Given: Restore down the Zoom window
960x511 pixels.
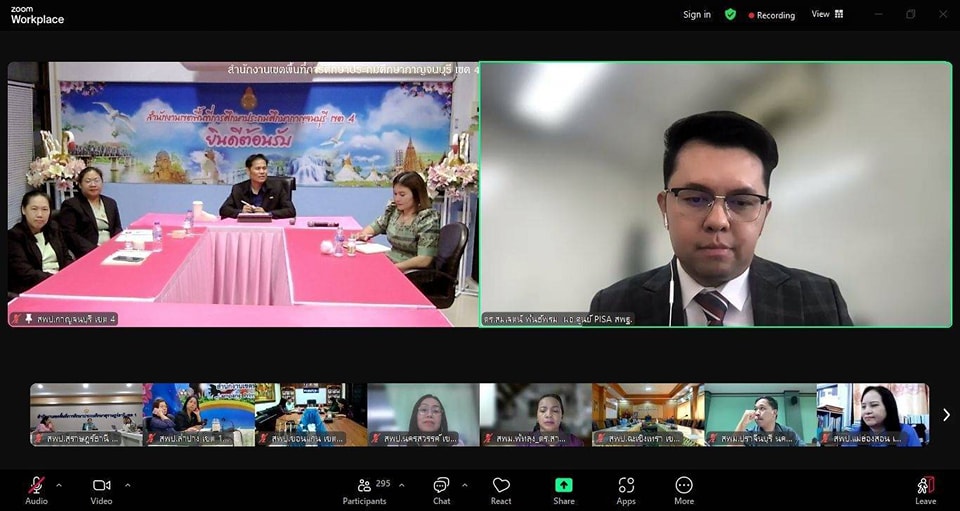Looking at the screenshot, I should pos(910,14).
